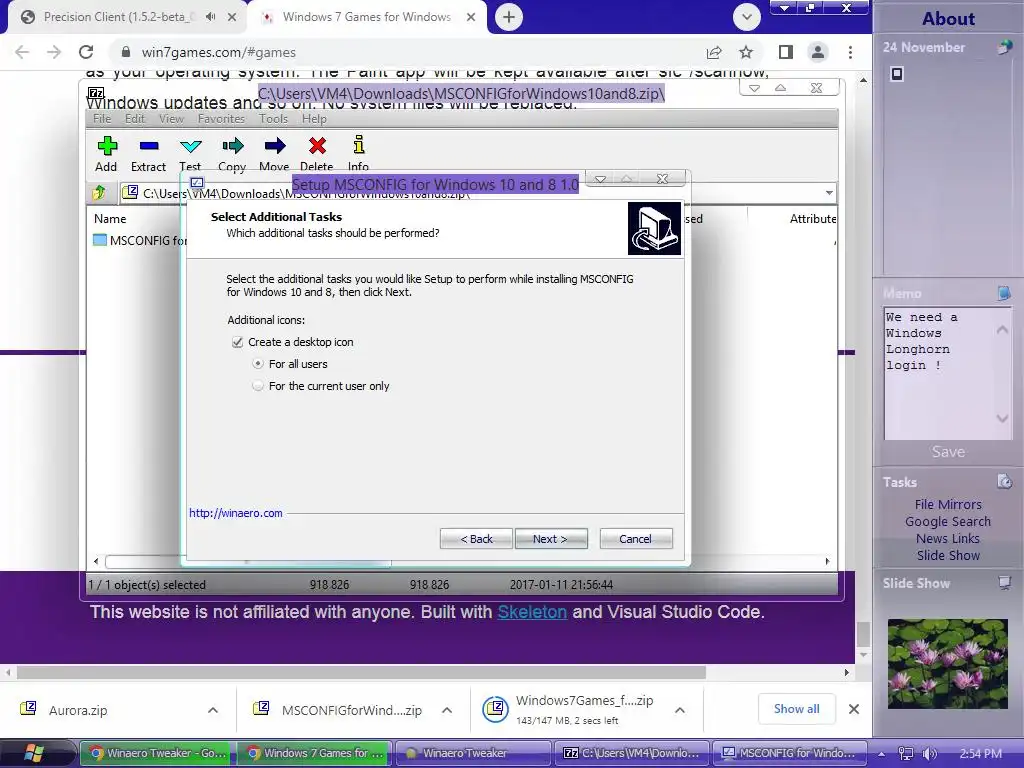Sort 7-Zip list by Name column

[110, 219]
